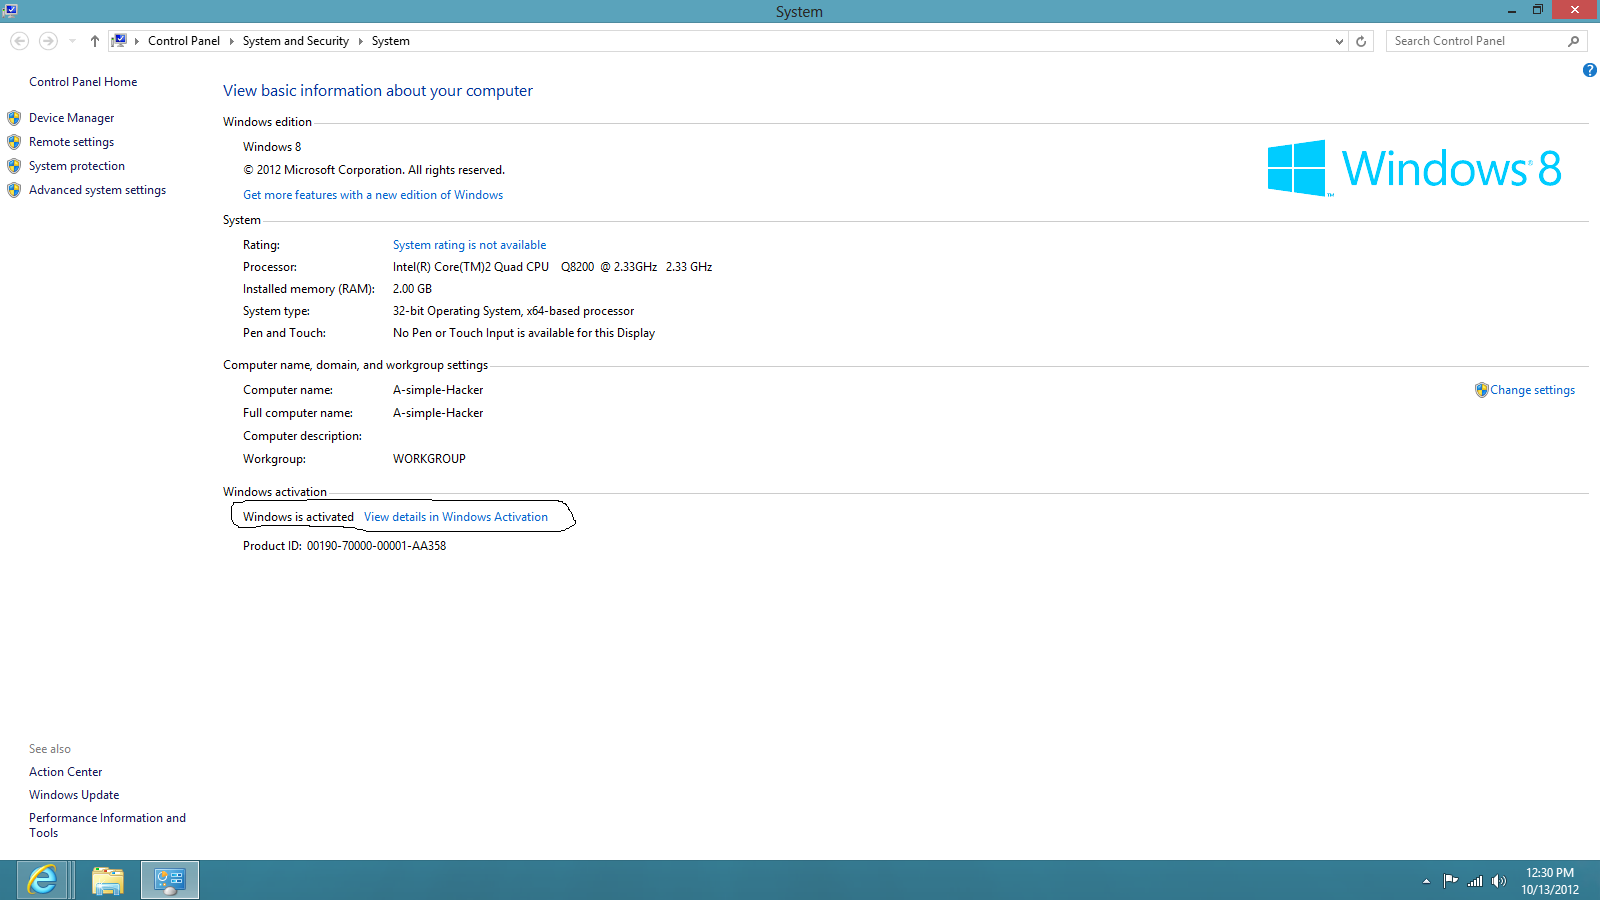The image size is (1600, 900).
Task: Open Action Center flag in system tray
Action: tap(1450, 881)
